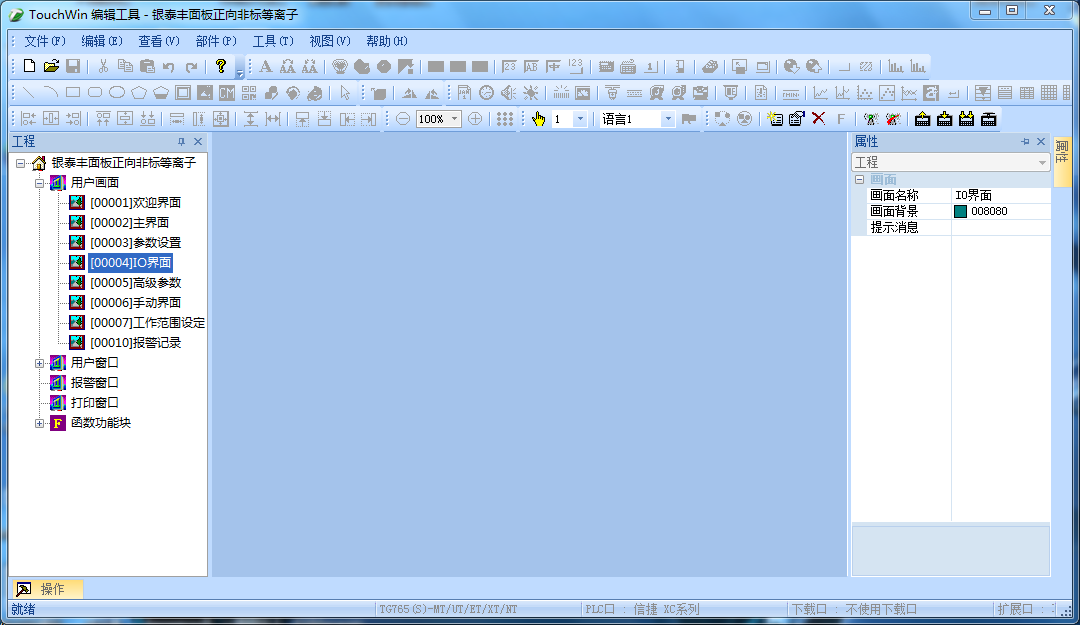The image size is (1080, 625).
Task: Click the zoom in plus icon
Action: click(x=476, y=119)
